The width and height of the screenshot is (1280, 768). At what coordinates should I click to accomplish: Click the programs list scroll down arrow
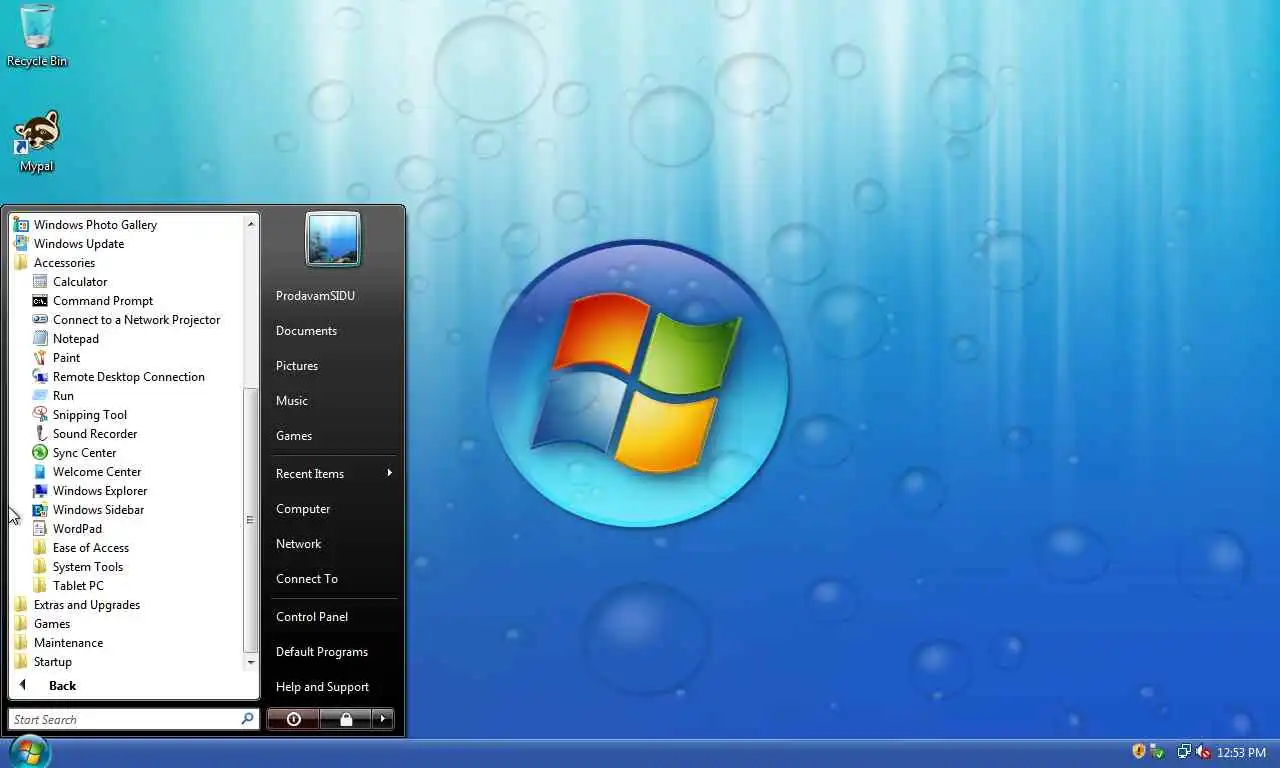click(251, 662)
